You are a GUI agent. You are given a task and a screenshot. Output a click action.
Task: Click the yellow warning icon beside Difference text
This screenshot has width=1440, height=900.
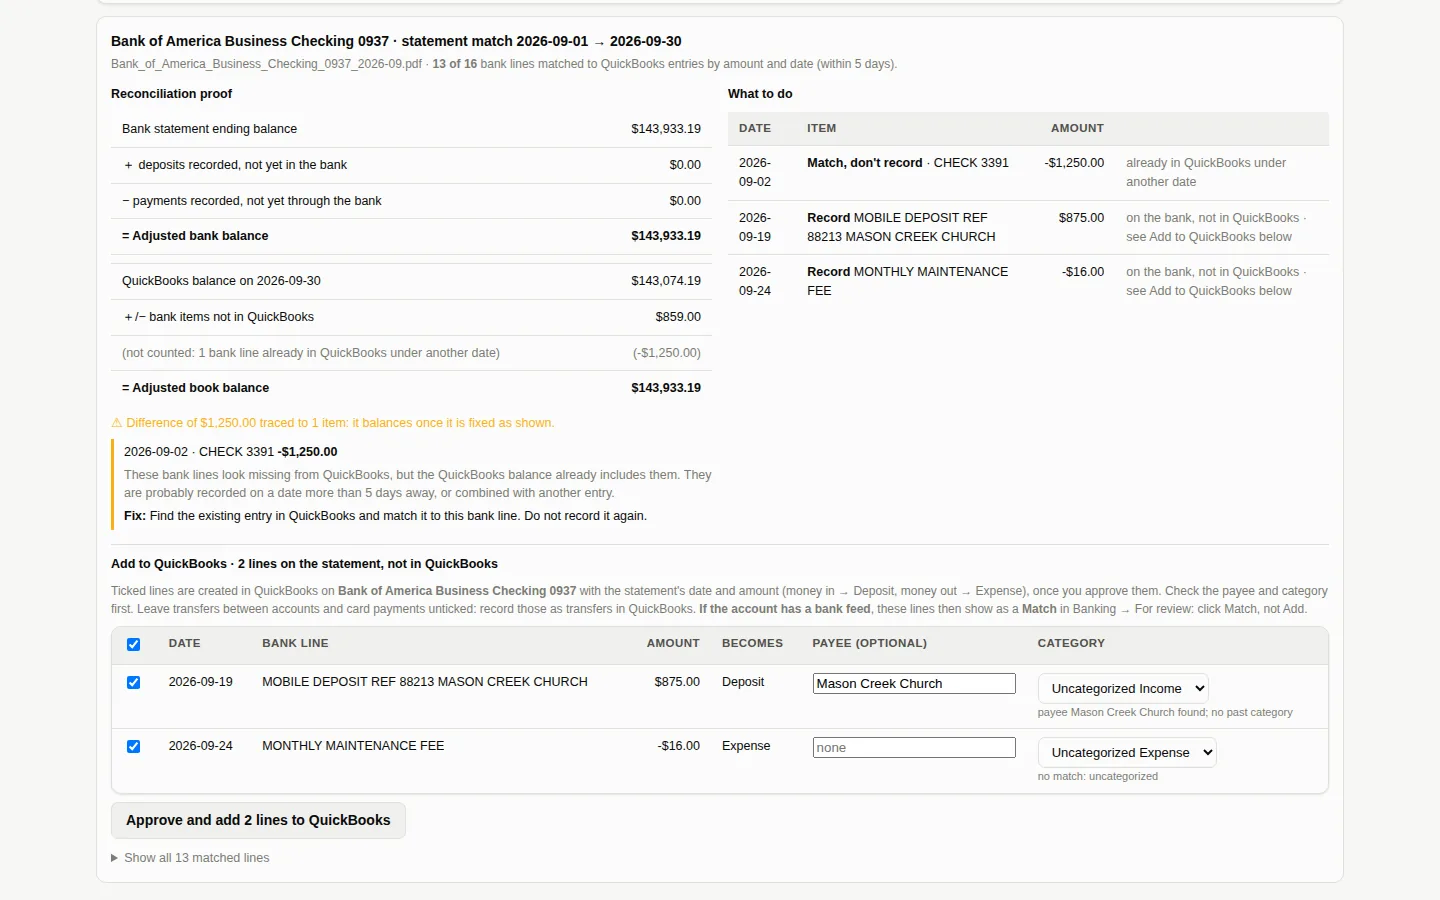(116, 423)
